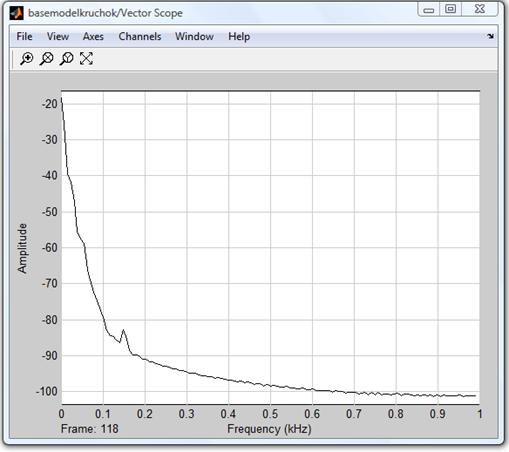Close the Vector Scope window
Screen dimensions: 509x452
(480, 9)
